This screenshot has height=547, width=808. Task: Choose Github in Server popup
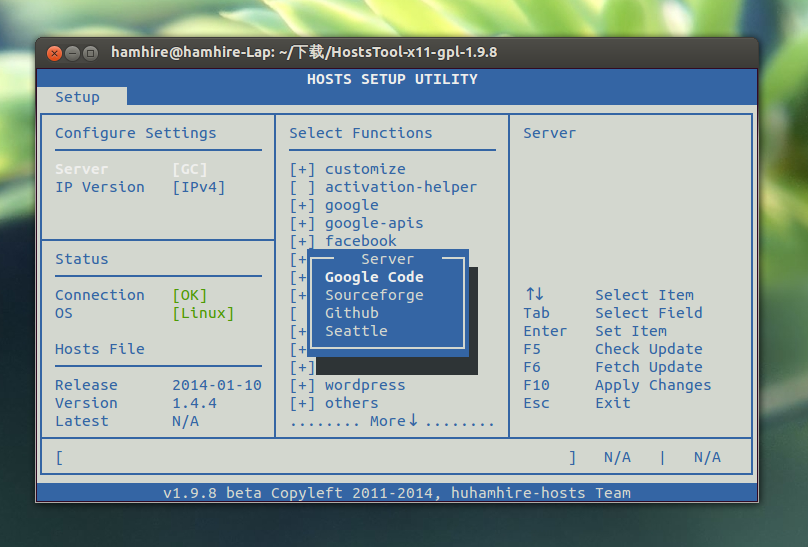pos(352,313)
